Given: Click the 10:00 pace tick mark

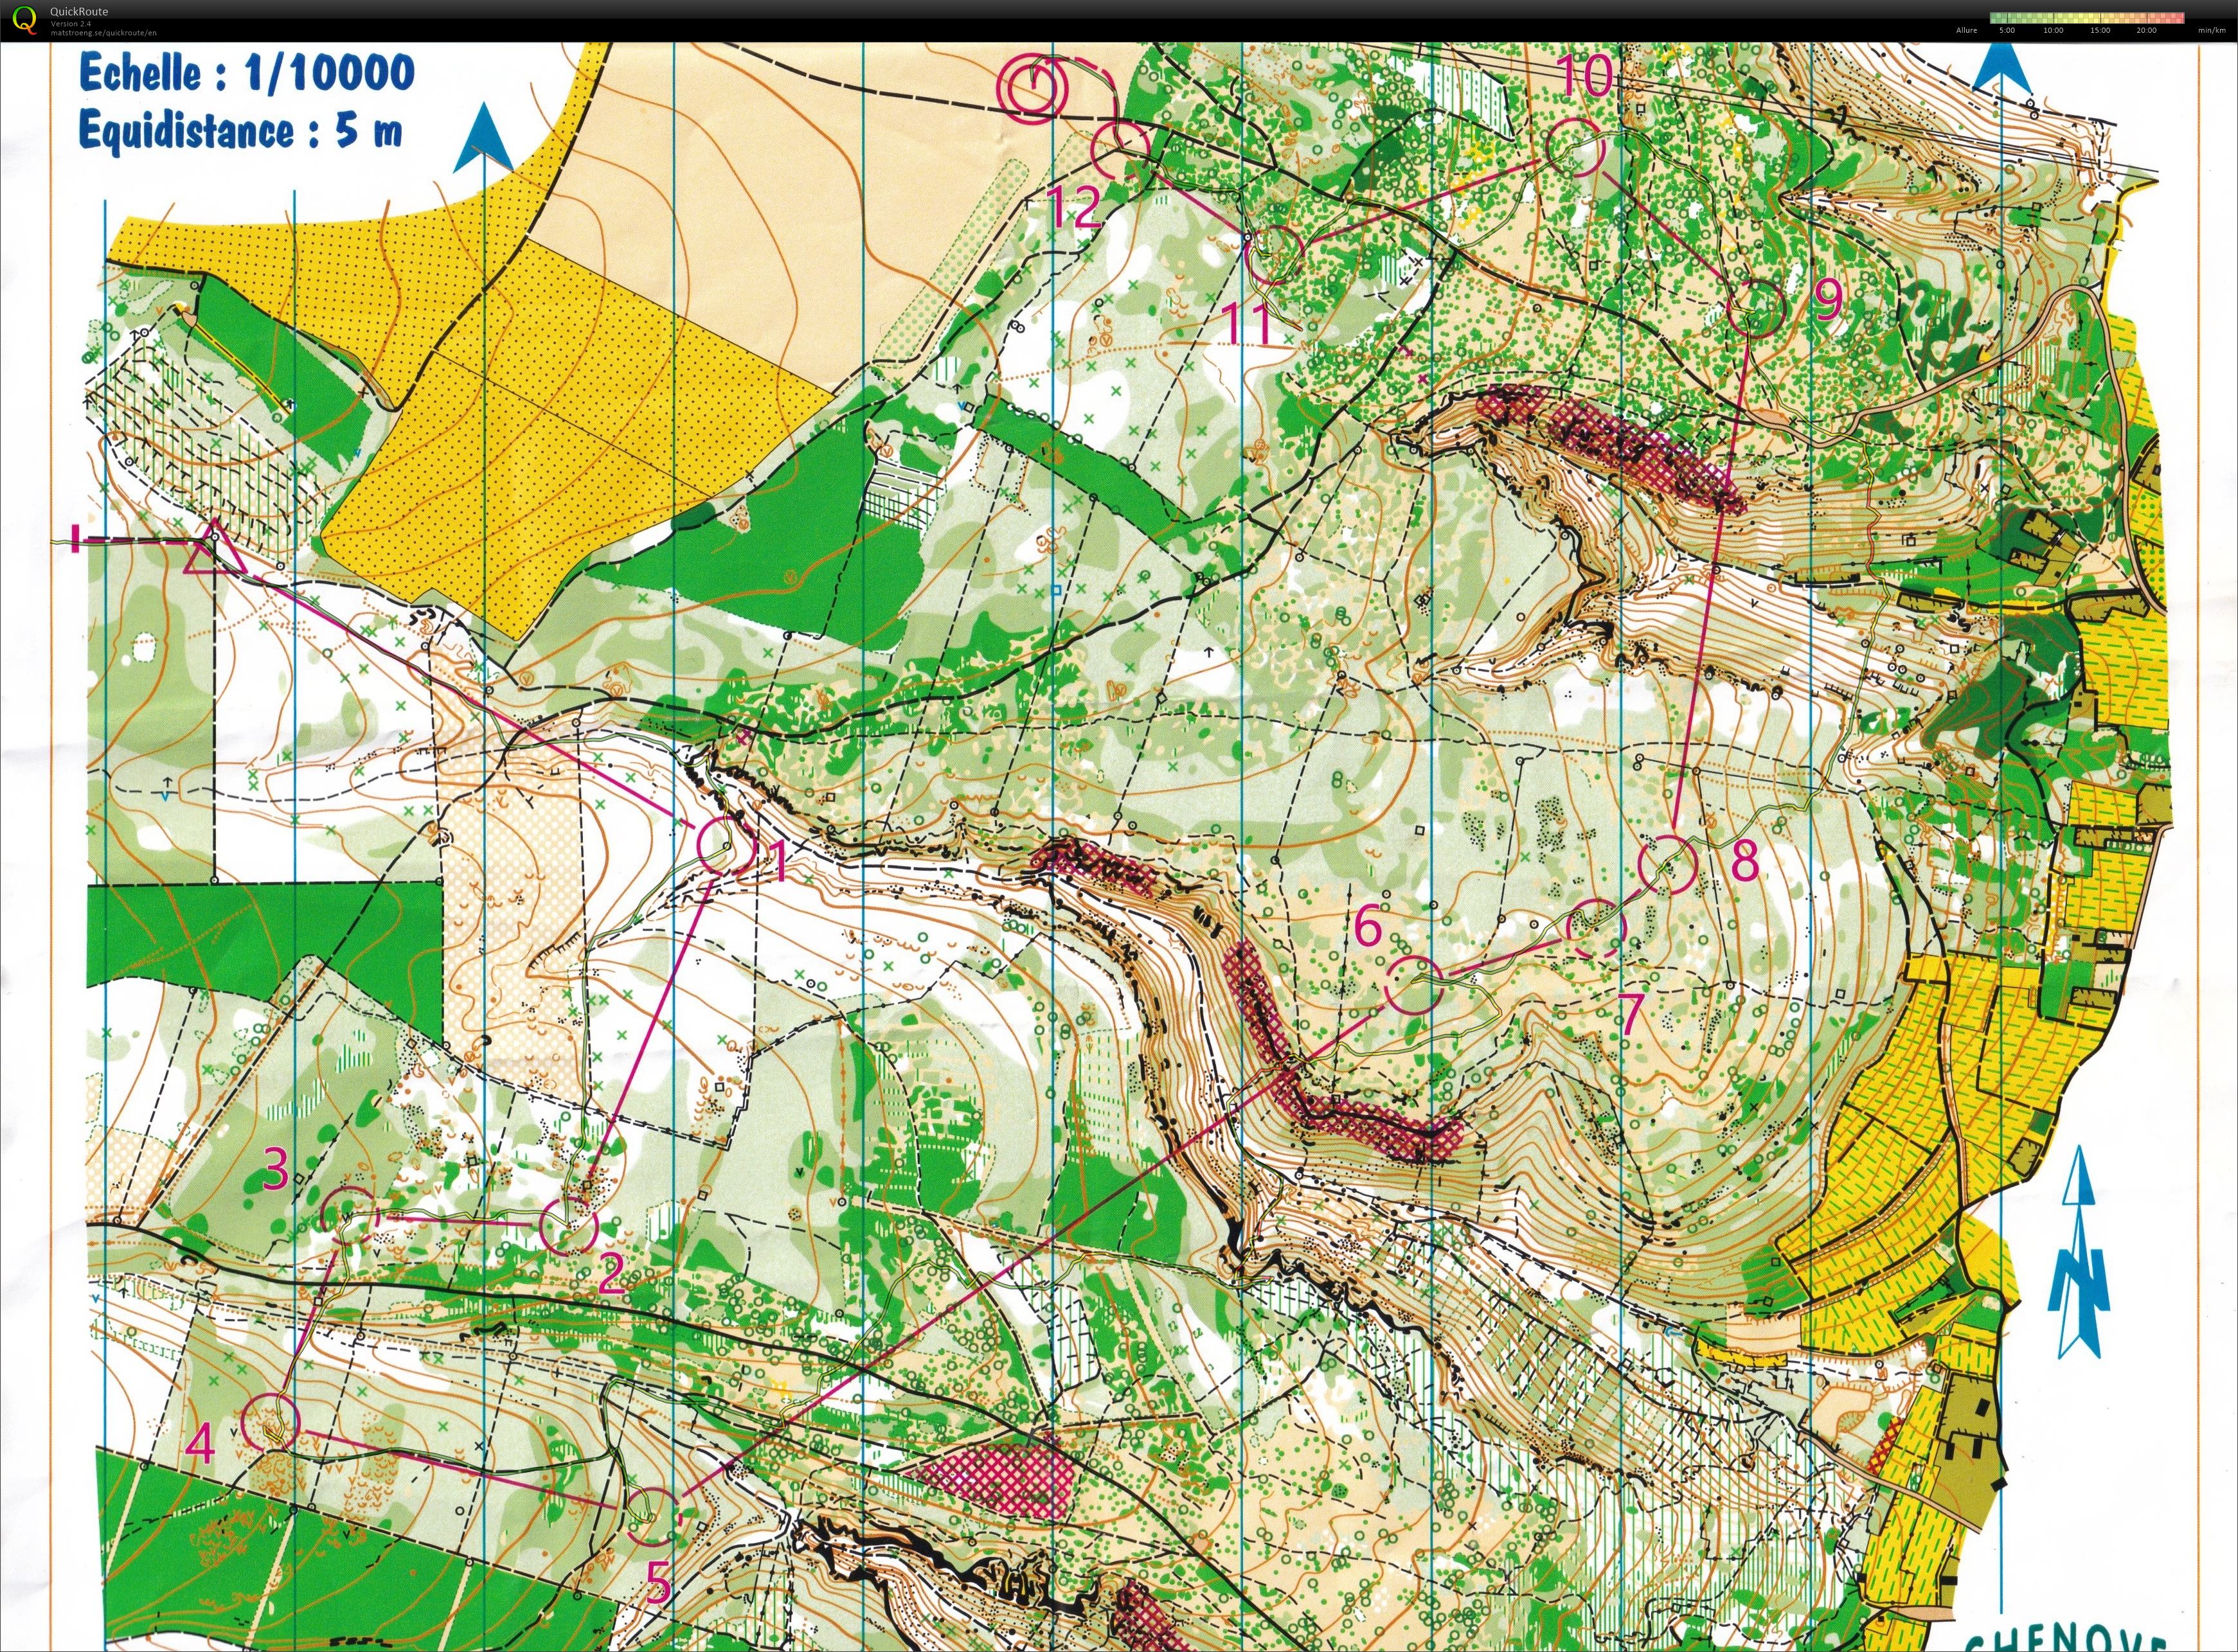Looking at the screenshot, I should 2053,18.
